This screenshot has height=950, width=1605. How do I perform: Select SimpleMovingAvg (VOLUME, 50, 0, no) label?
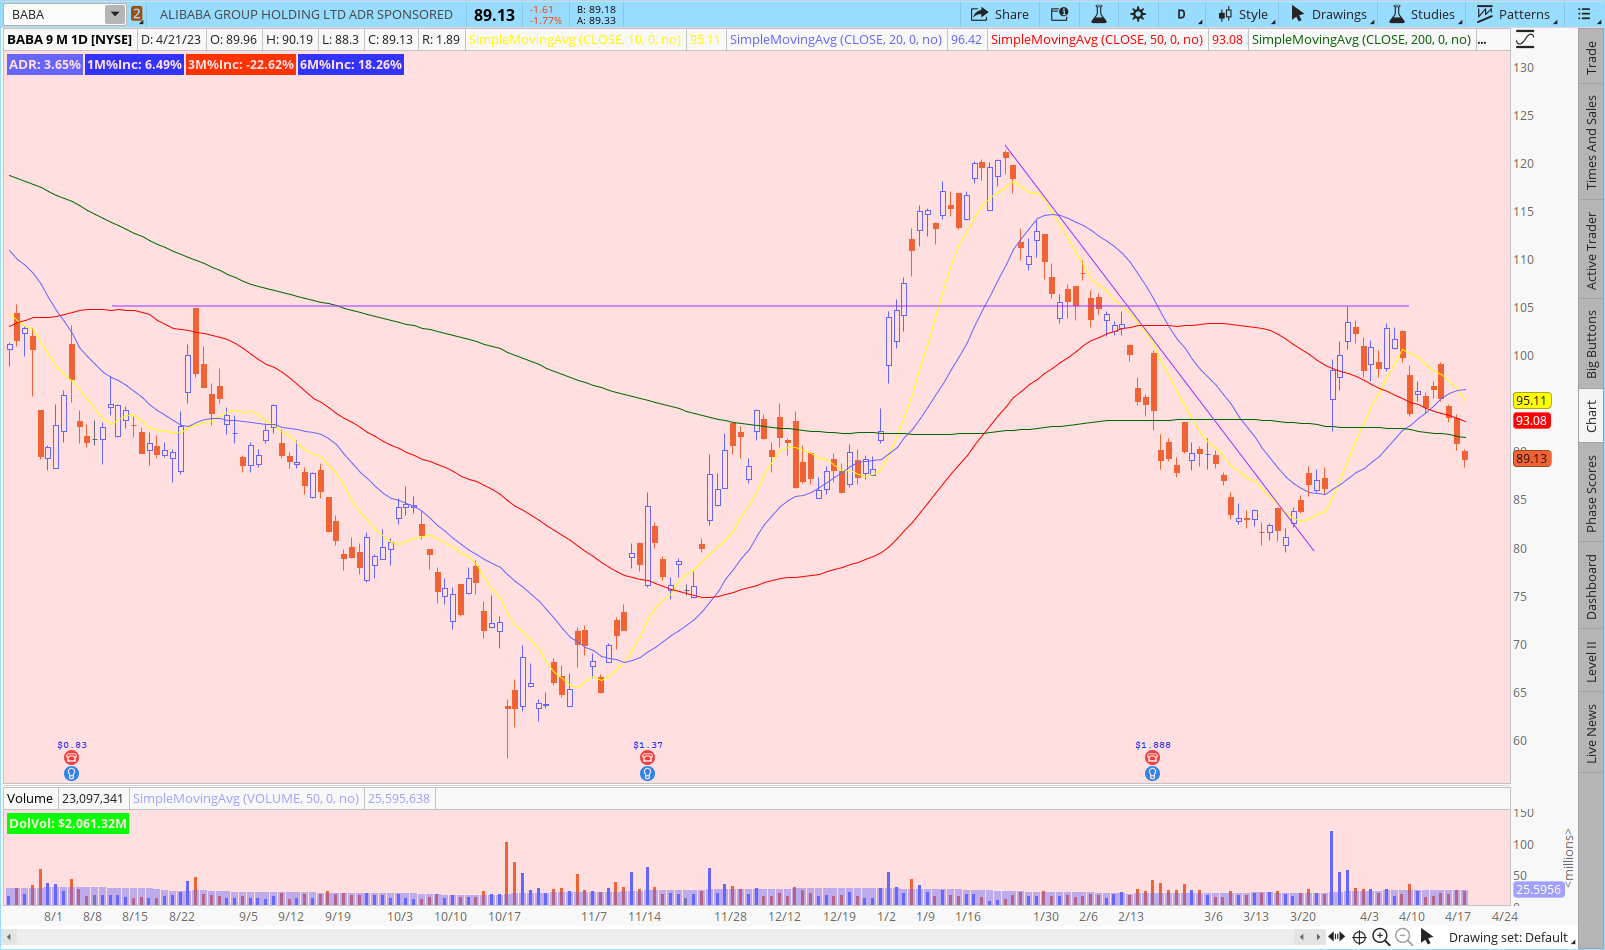(x=246, y=798)
